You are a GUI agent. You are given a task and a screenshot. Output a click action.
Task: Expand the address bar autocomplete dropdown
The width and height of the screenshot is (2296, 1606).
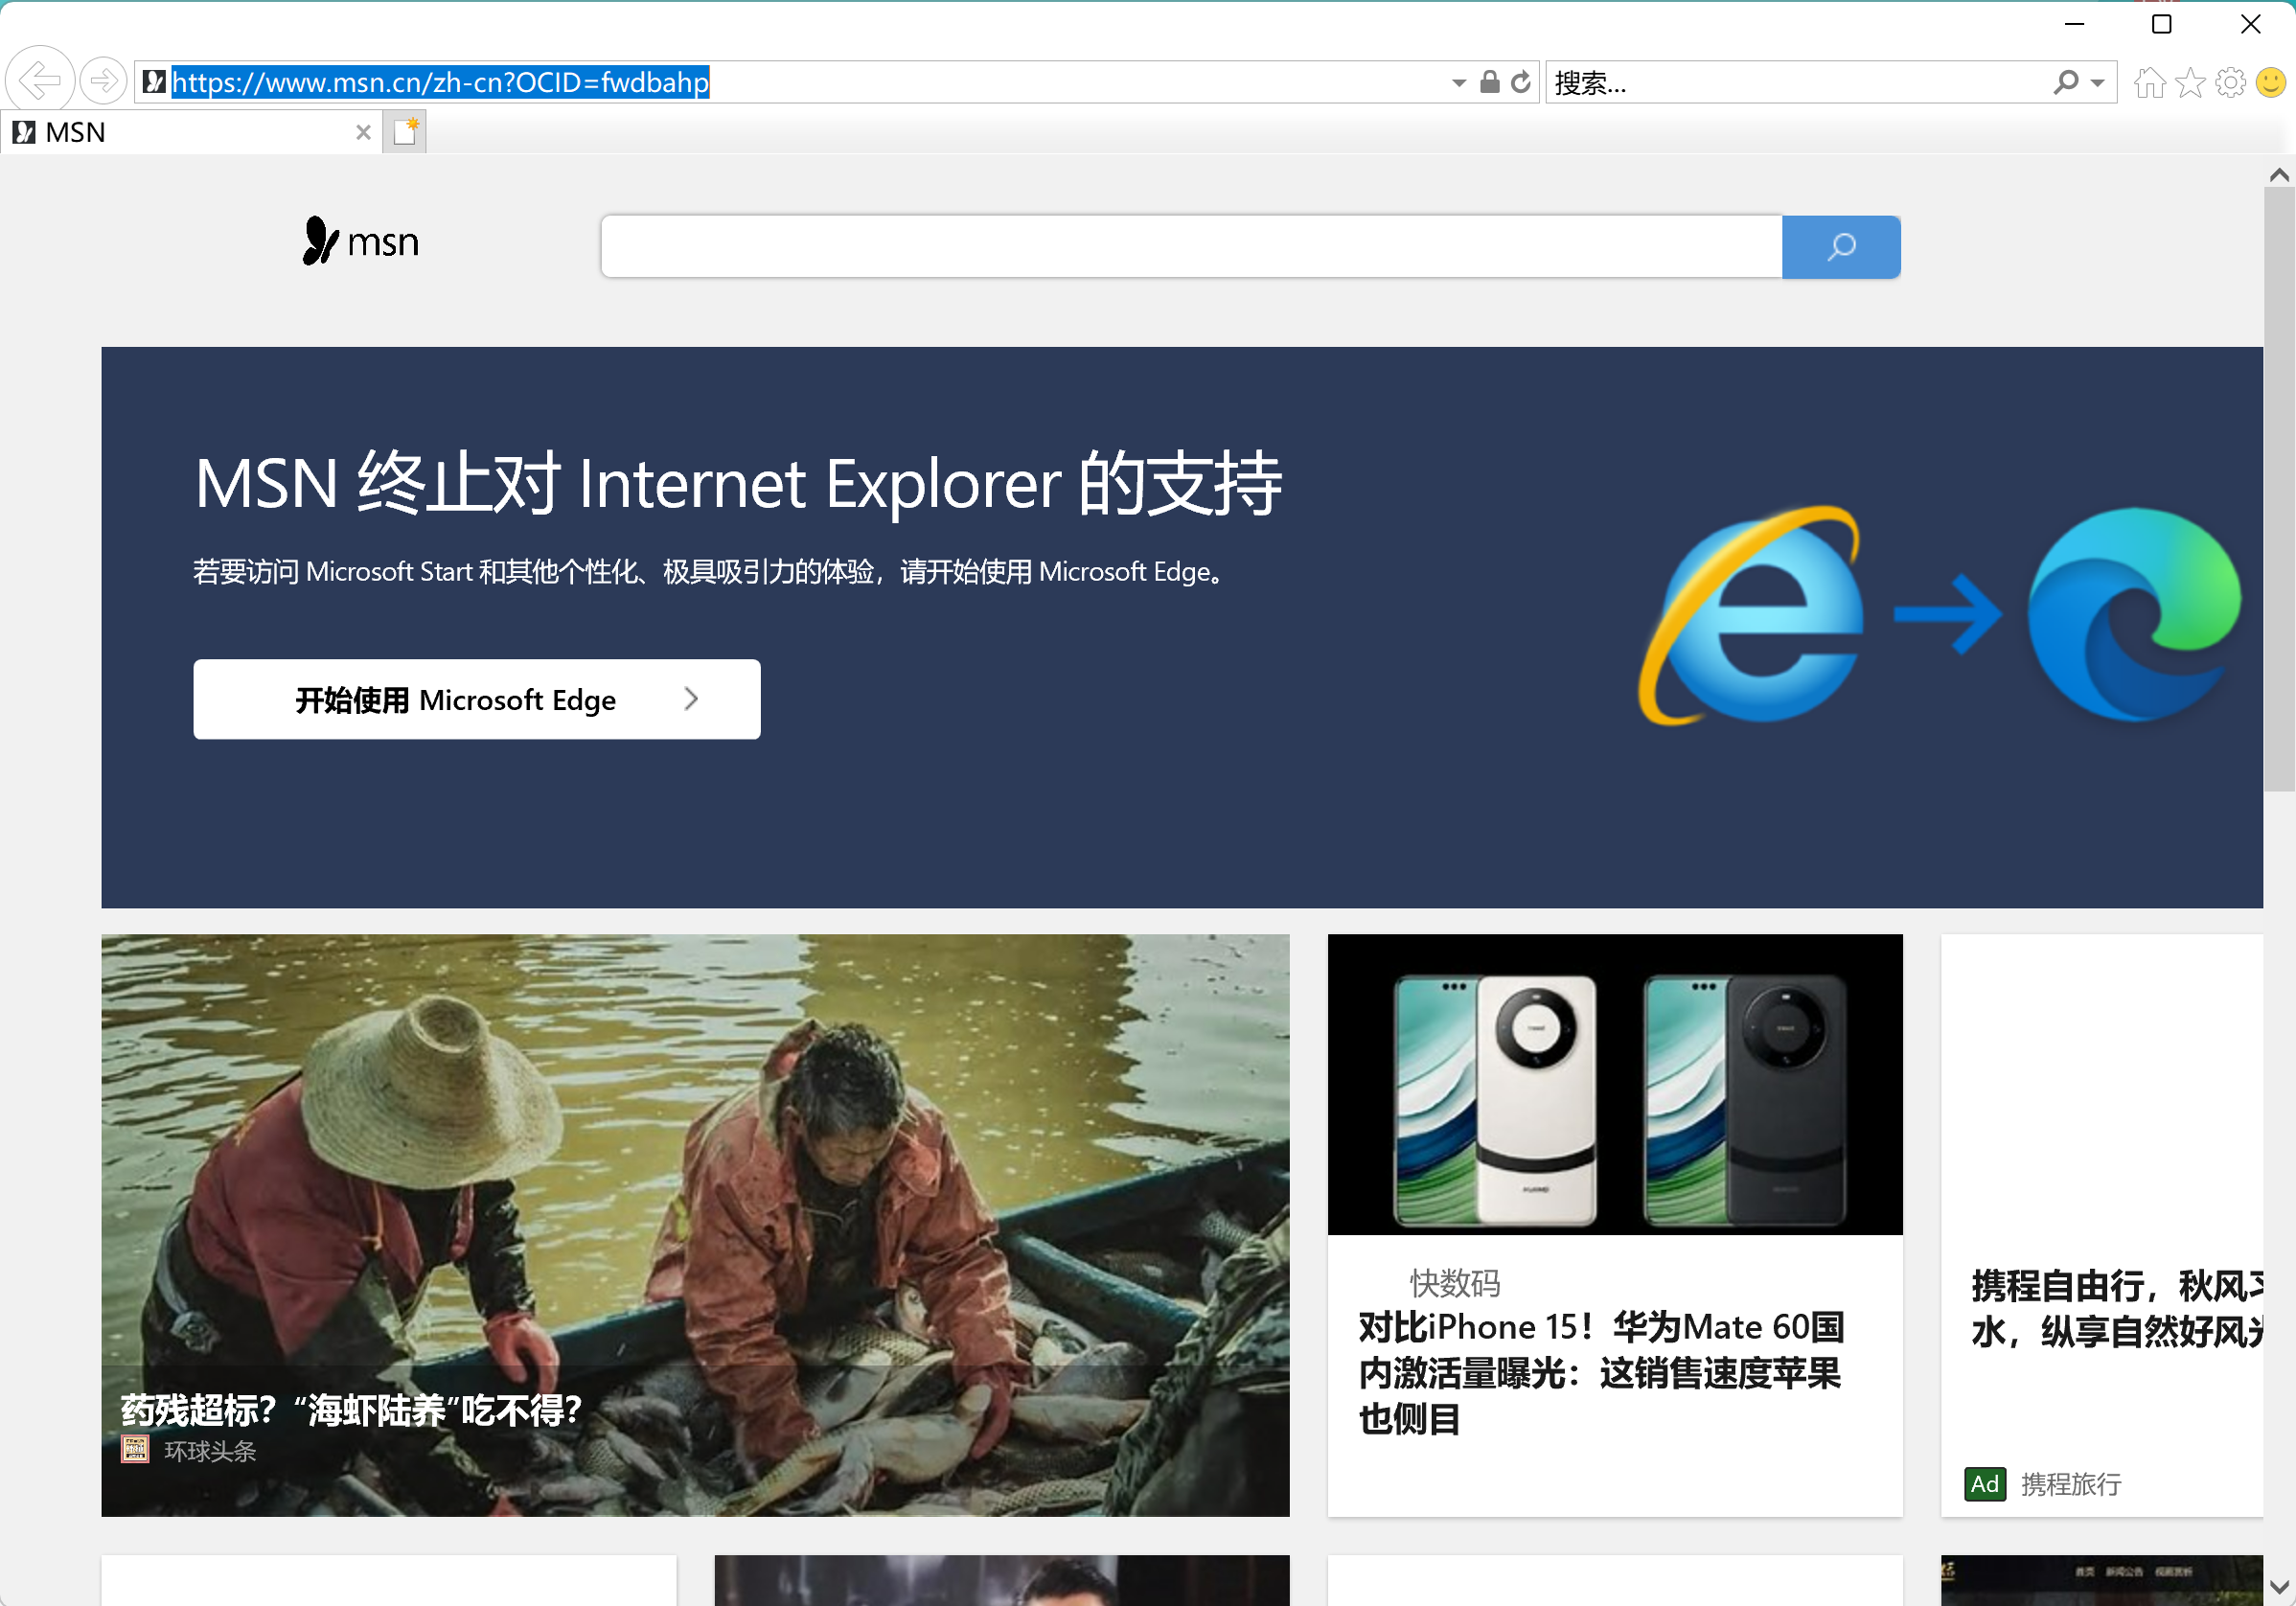(1458, 83)
